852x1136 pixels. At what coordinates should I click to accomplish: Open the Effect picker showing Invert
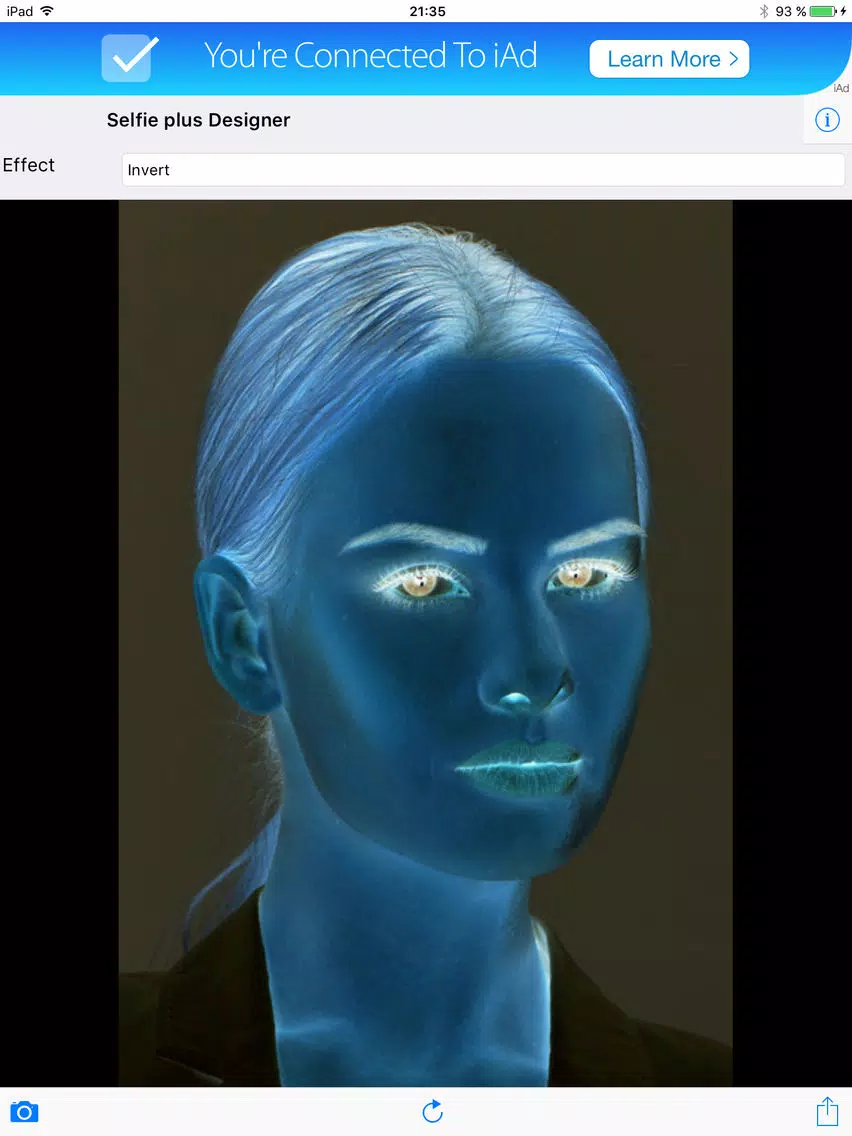(483, 170)
